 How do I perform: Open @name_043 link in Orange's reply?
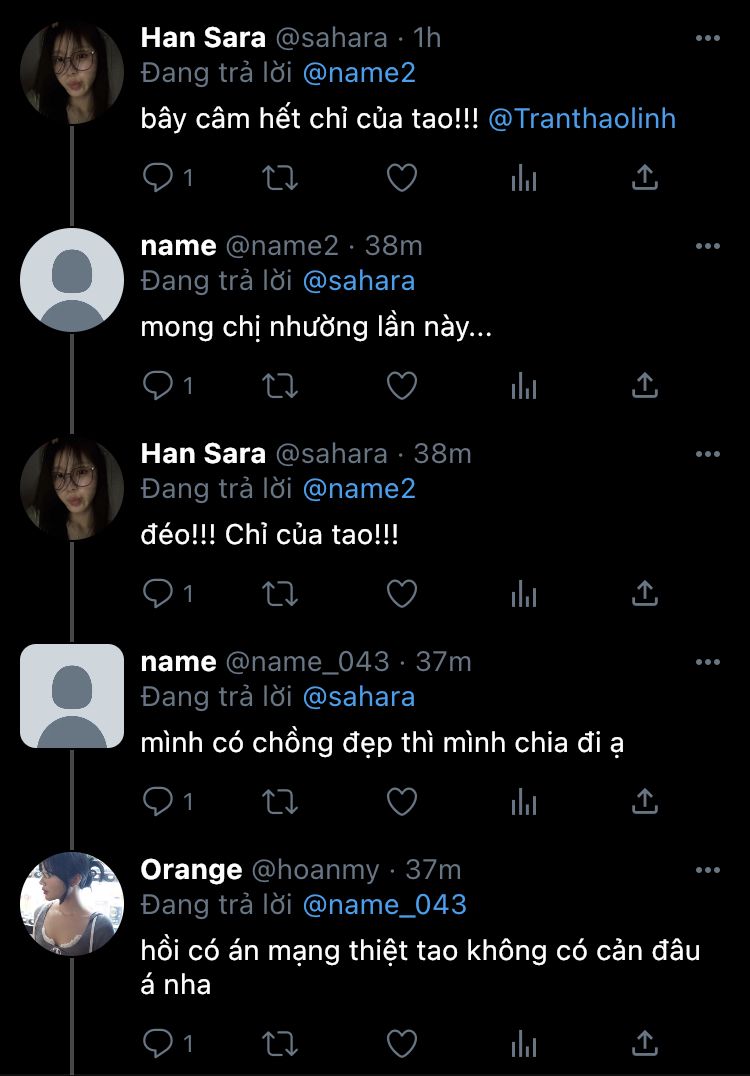[x=384, y=905]
